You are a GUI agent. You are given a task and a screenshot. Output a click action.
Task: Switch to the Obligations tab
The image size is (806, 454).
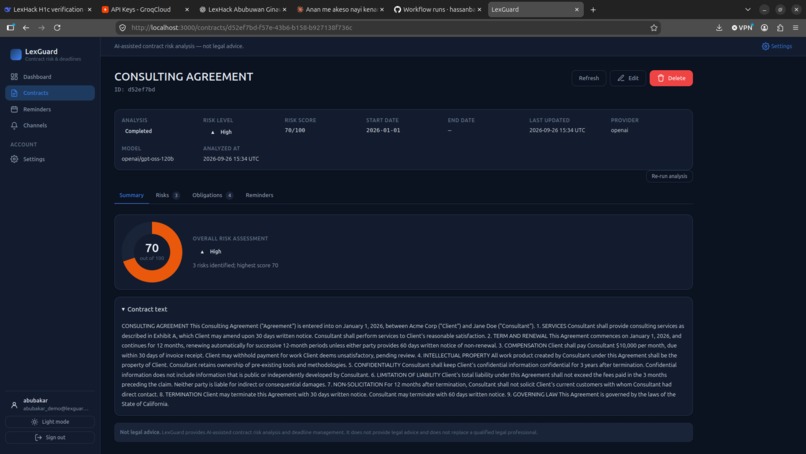coord(212,195)
